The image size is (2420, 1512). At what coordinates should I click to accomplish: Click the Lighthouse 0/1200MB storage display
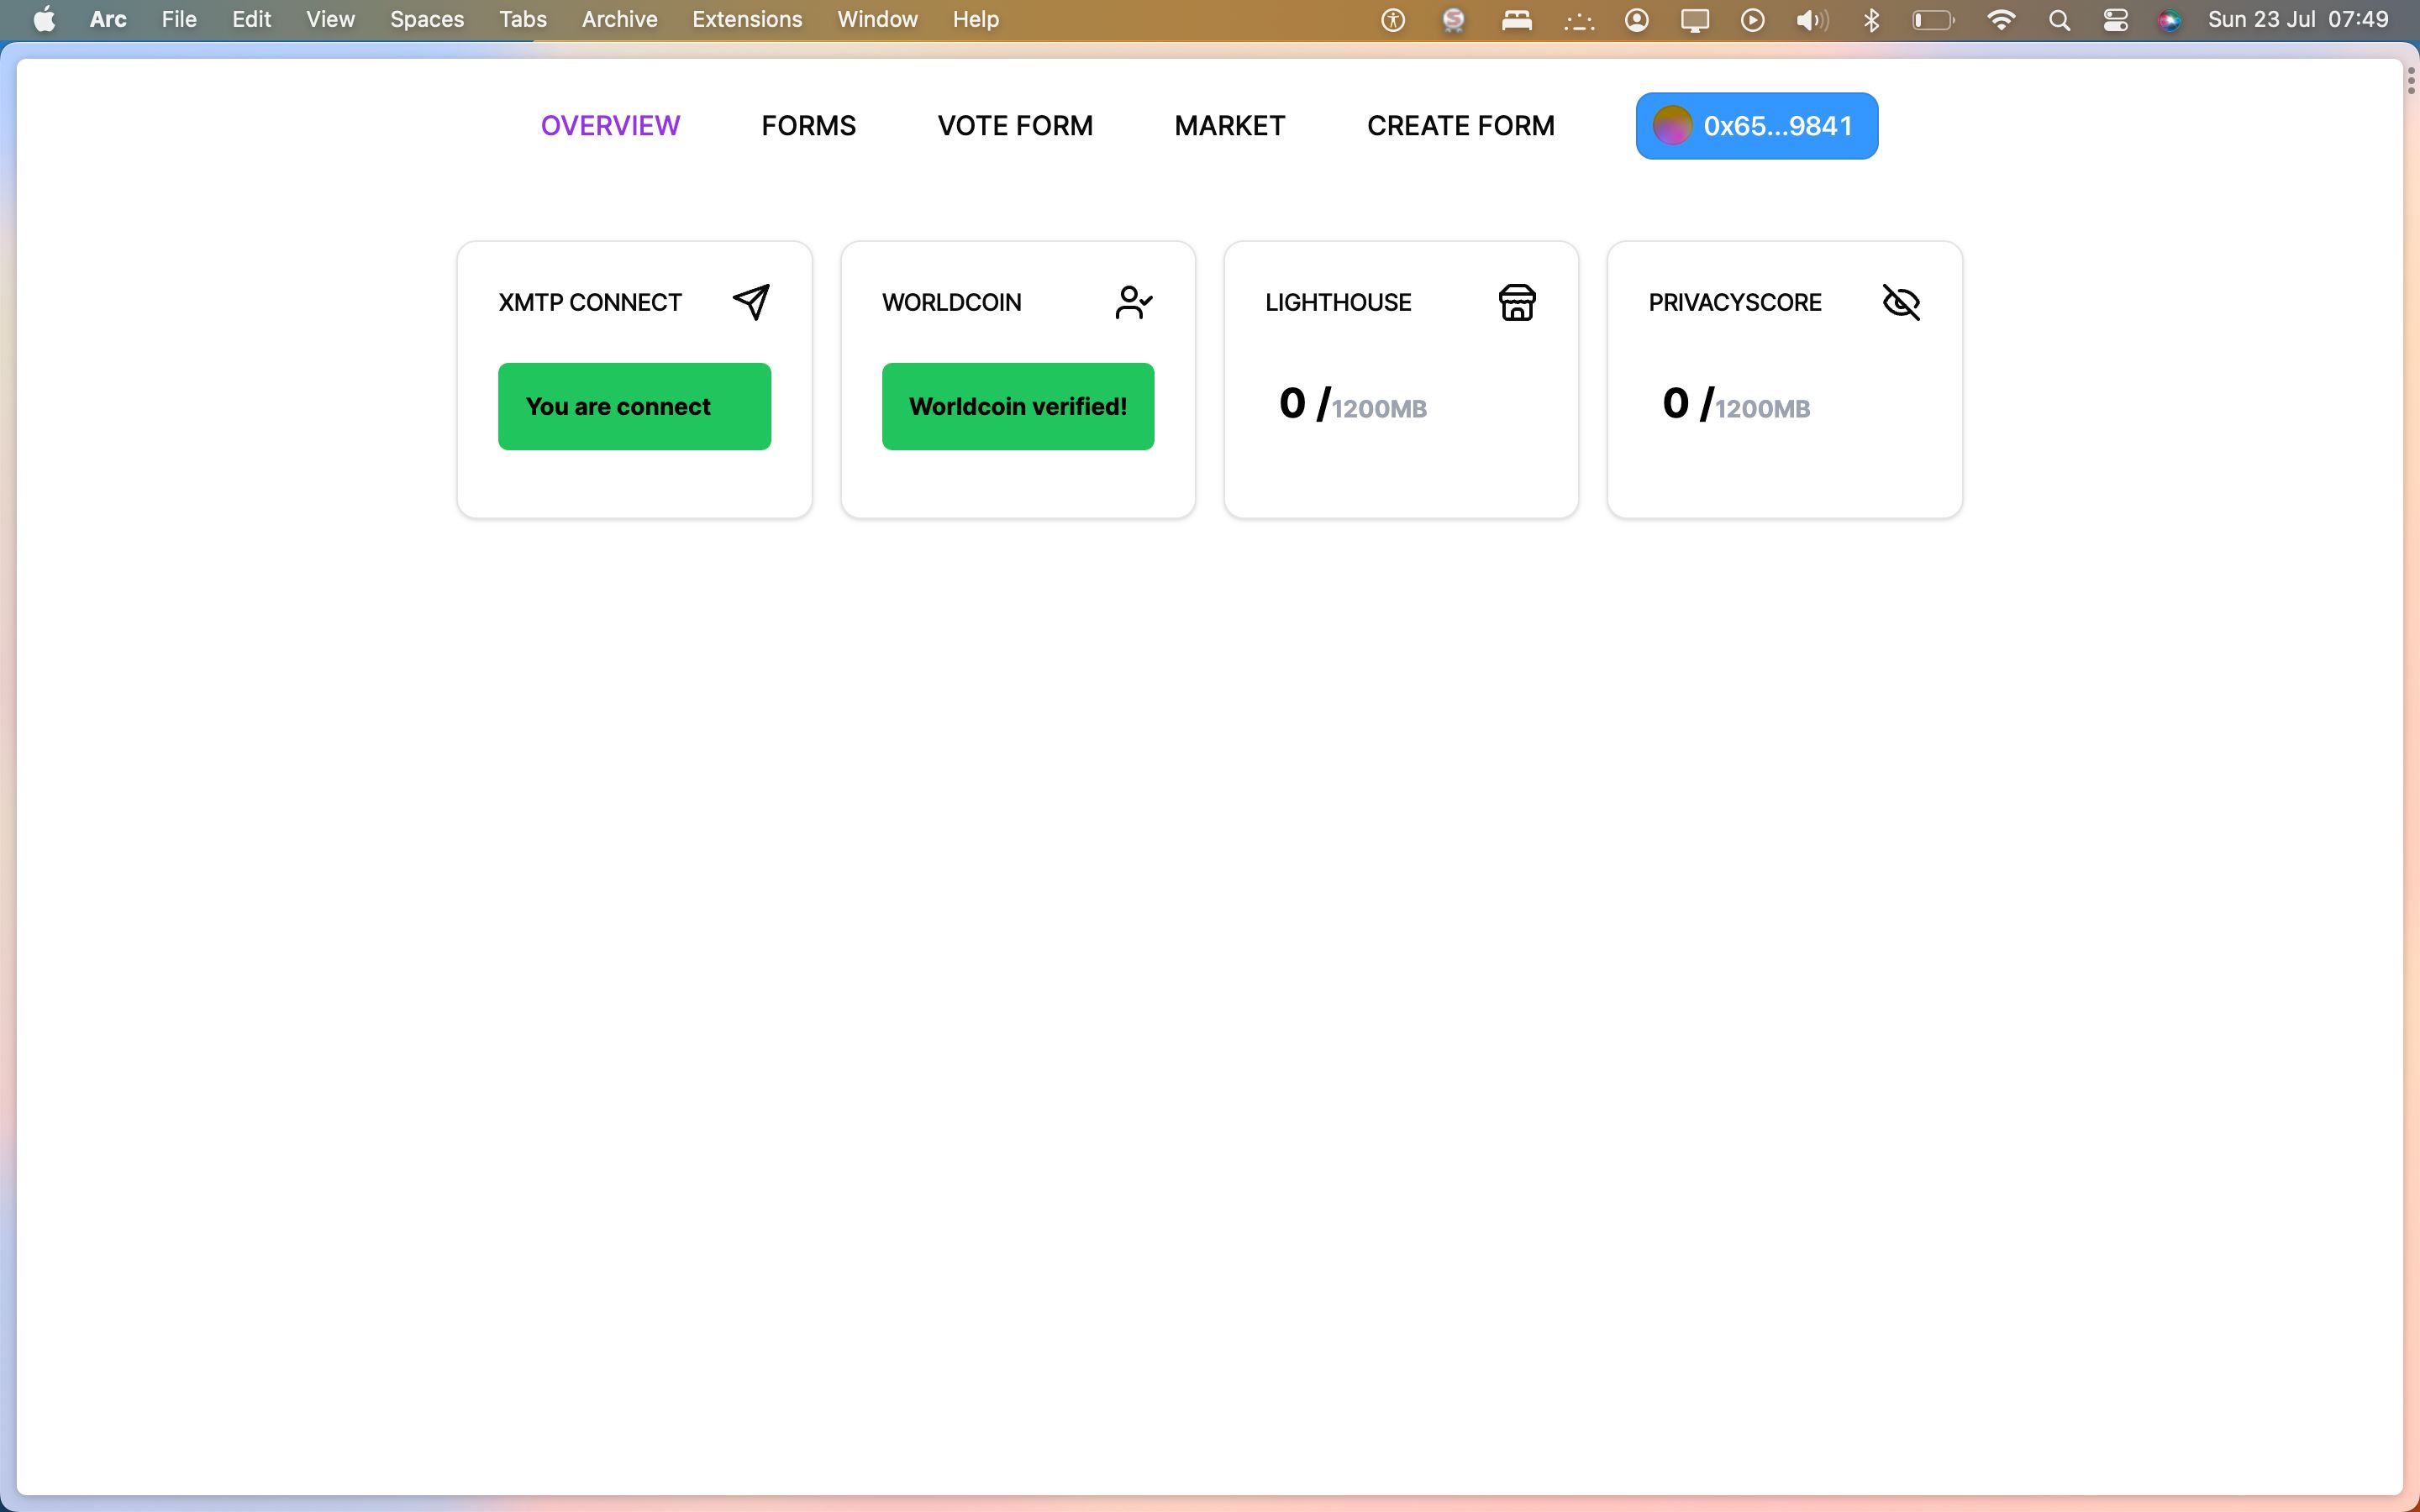1352,401
